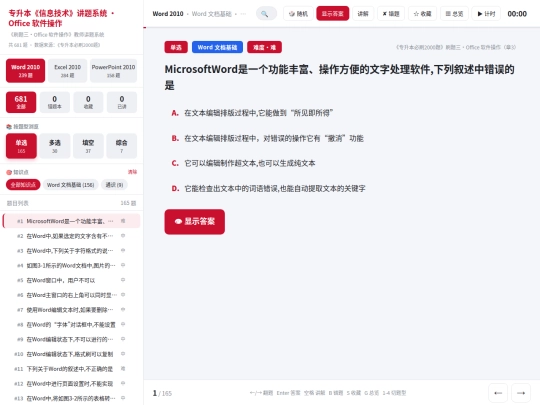Select the 681 全部 filter card
The image size is (540, 405).
point(21,102)
